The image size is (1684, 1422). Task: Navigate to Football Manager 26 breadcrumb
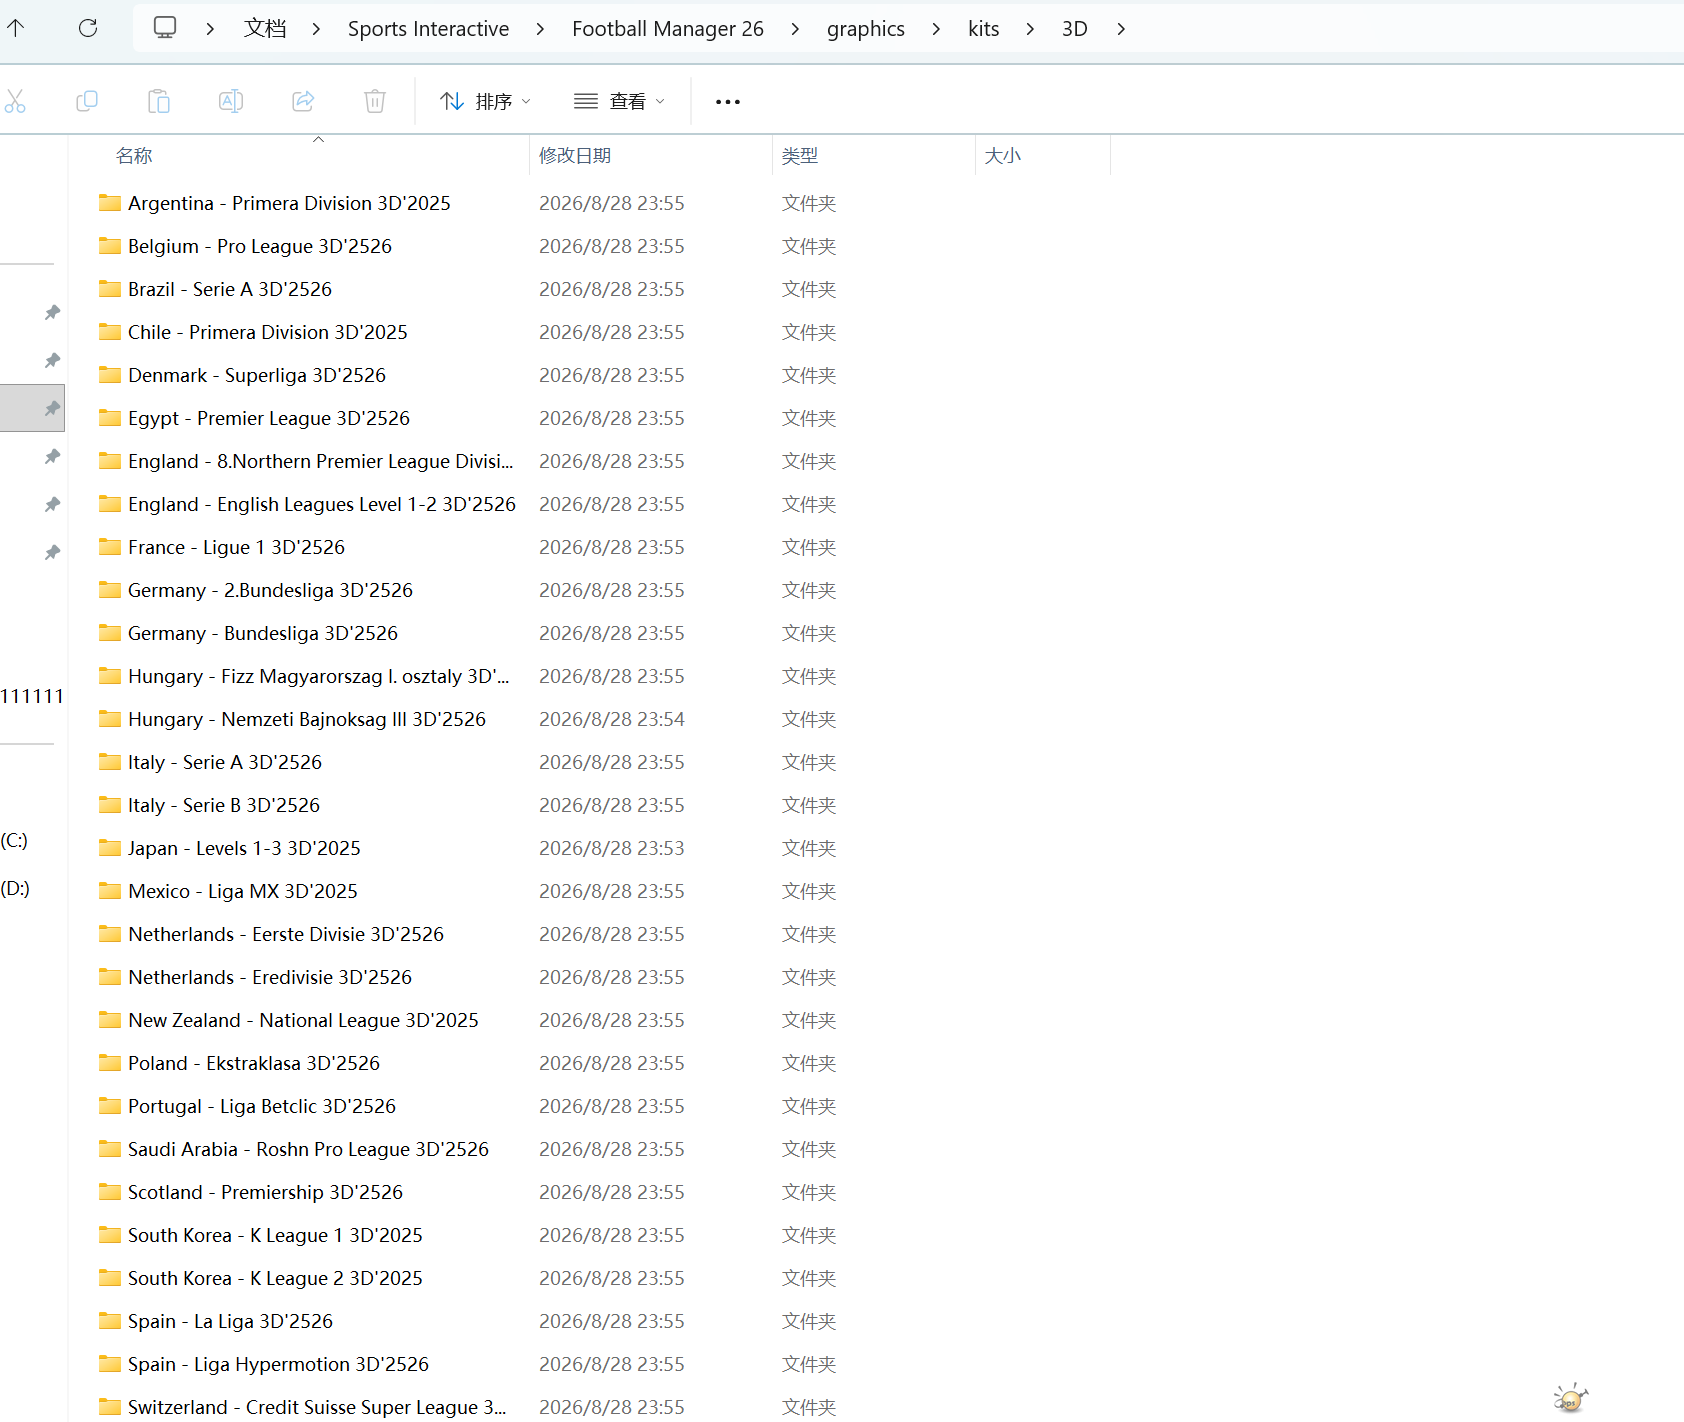click(668, 29)
